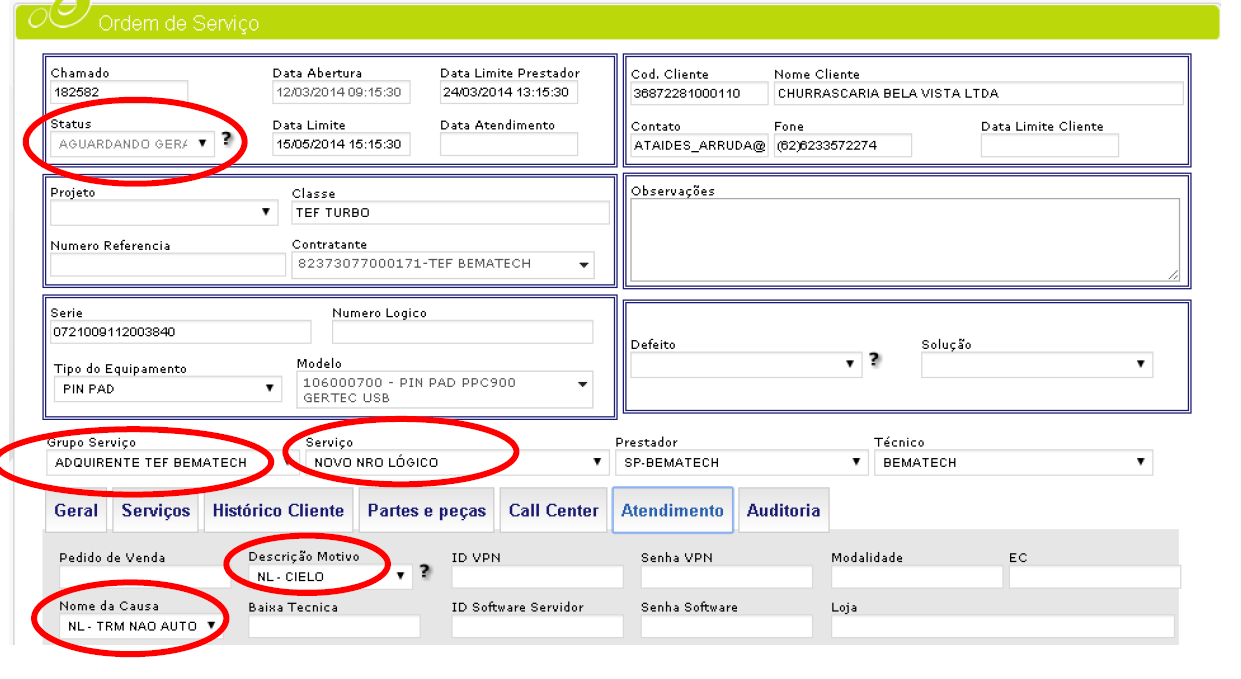Click the Nome Cliente field

[x=978, y=94]
